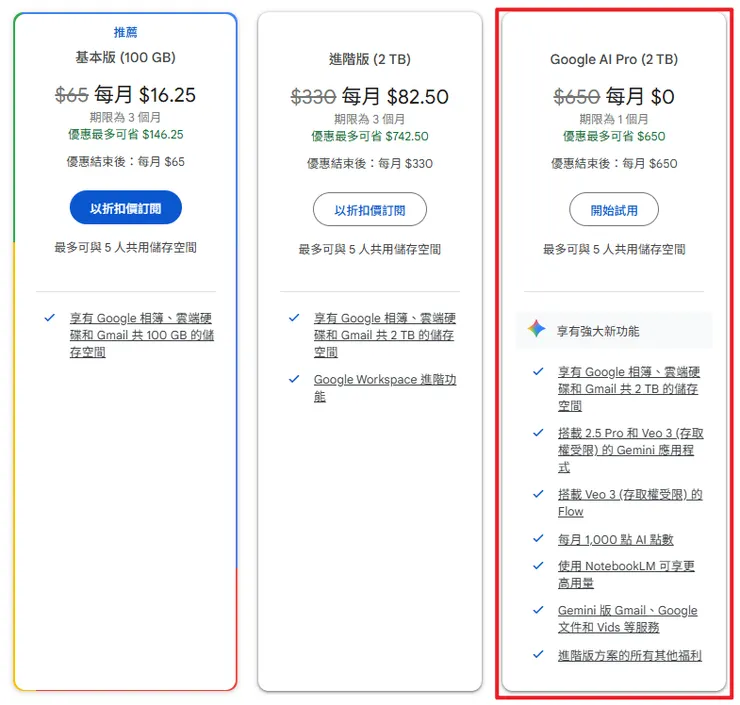
Task: Click the 基本版 (100 GB) plan title
Action: [126, 58]
